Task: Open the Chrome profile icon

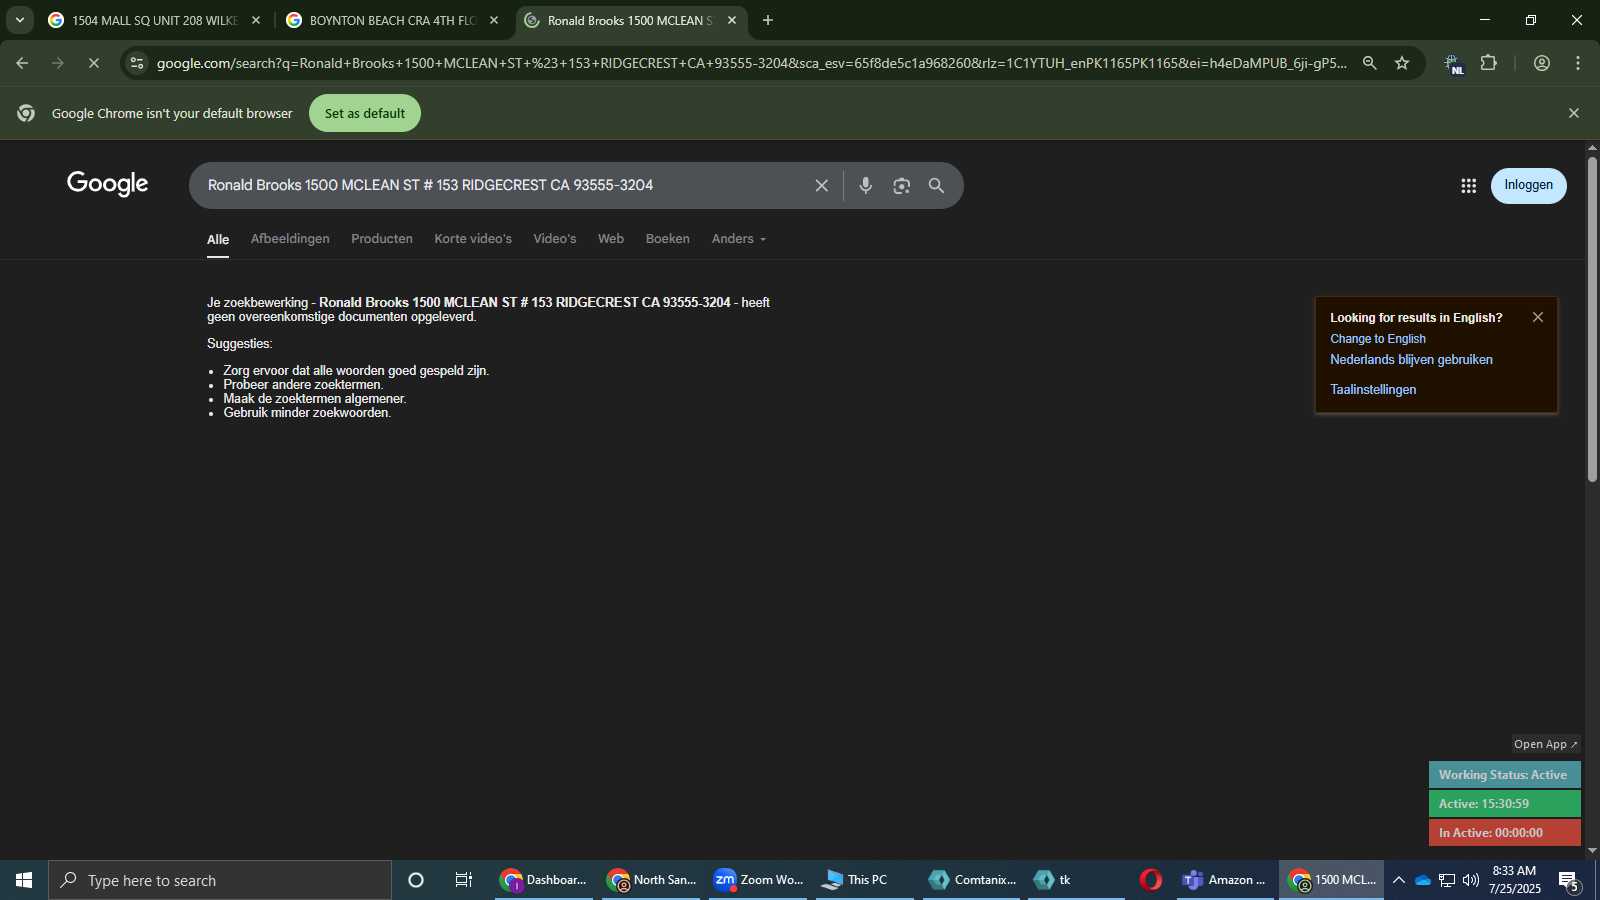Action: 1542,63
